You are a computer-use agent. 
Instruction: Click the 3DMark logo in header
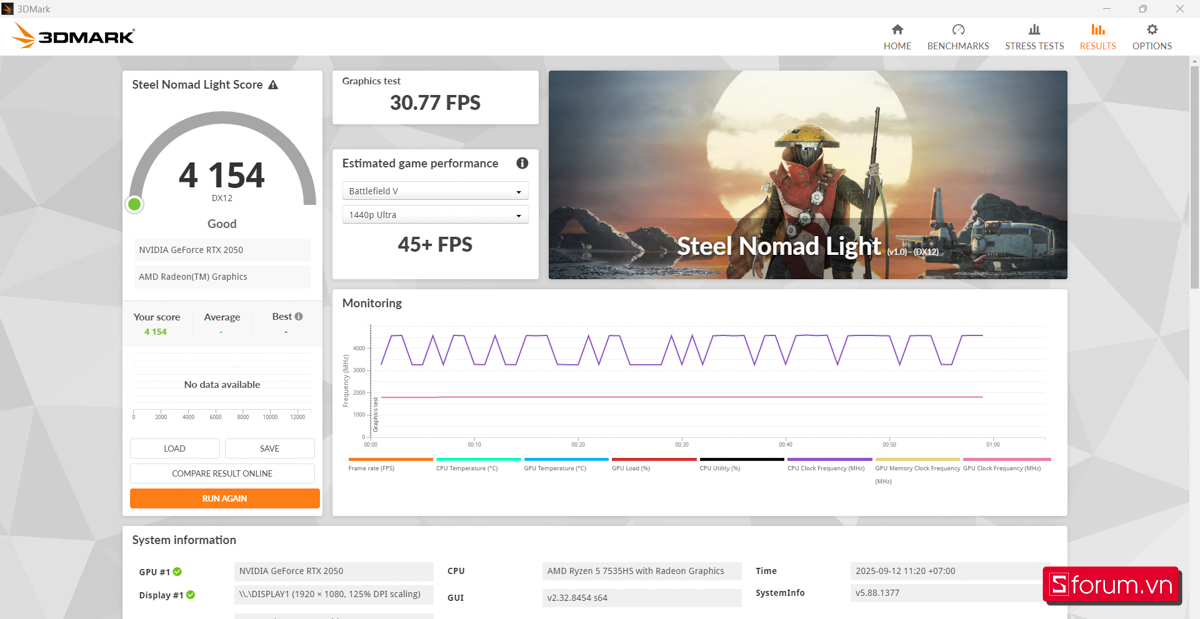click(x=73, y=37)
